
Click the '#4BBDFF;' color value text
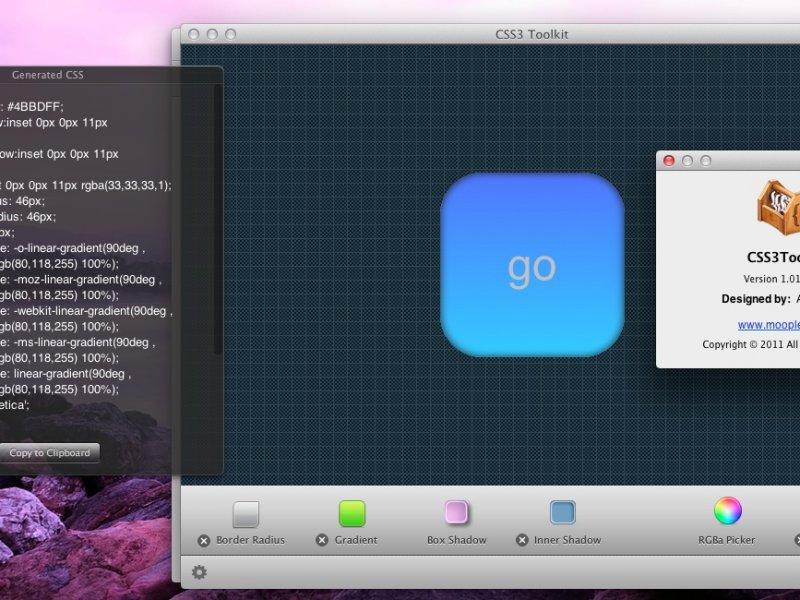coord(35,107)
